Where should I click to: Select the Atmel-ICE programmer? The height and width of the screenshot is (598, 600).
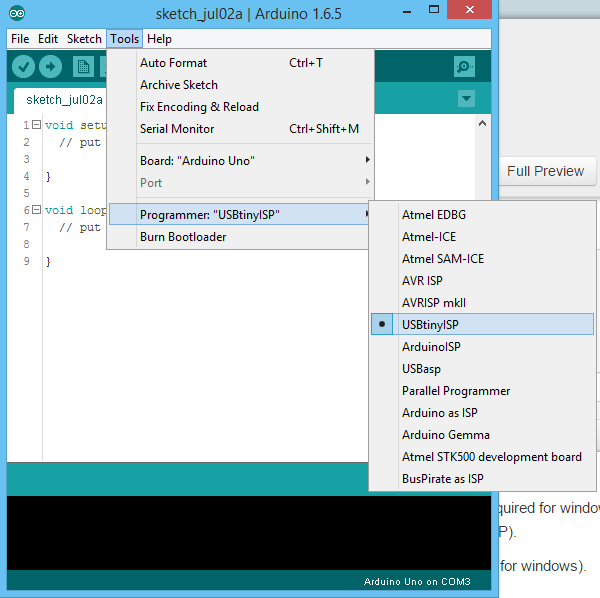click(483, 236)
